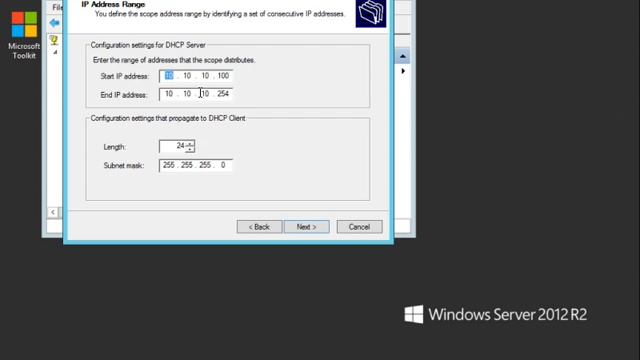Collapse the tree node arrow under the DHCP icon
The image size is (640, 360).
55,52
